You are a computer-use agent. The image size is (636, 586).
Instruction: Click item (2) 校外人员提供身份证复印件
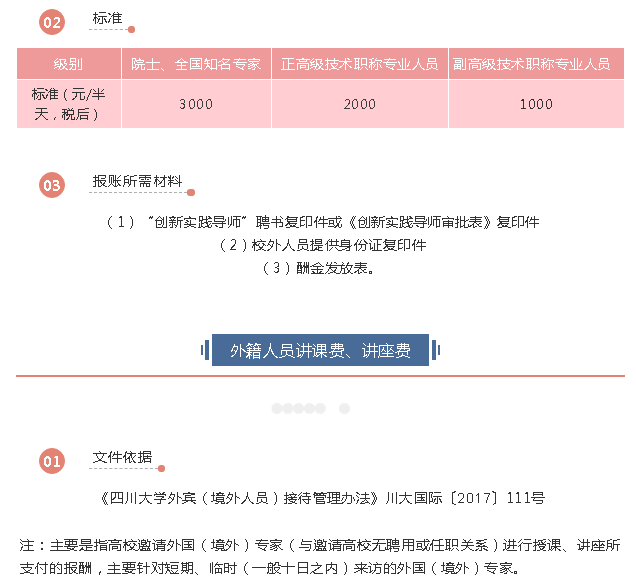pyautogui.click(x=322, y=245)
